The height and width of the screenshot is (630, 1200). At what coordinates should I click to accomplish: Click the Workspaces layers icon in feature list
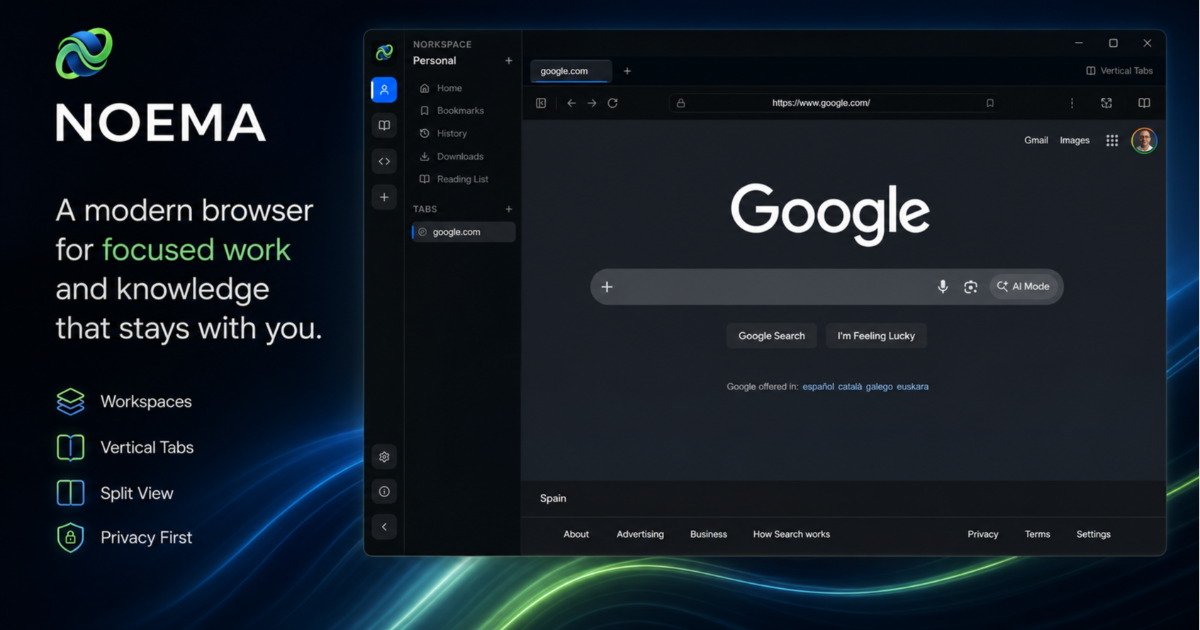click(x=70, y=402)
